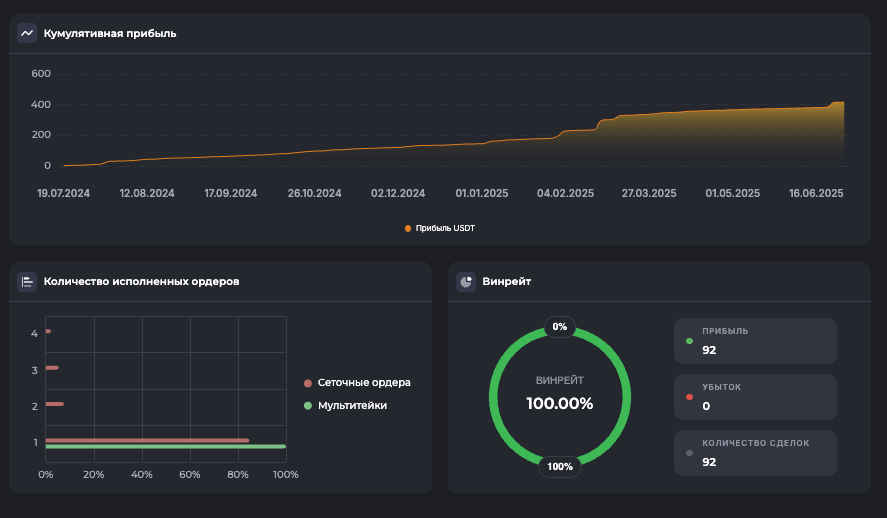Viewport: 887px width, 518px height.
Task: Open the Прибыль 92 stat card
Action: [x=755, y=341]
